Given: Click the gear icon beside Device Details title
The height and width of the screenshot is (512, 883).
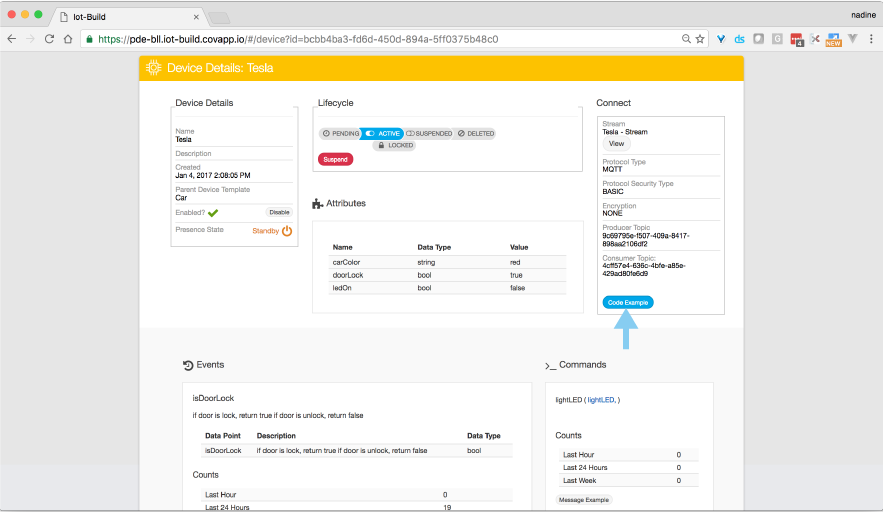Looking at the screenshot, I should click(153, 68).
